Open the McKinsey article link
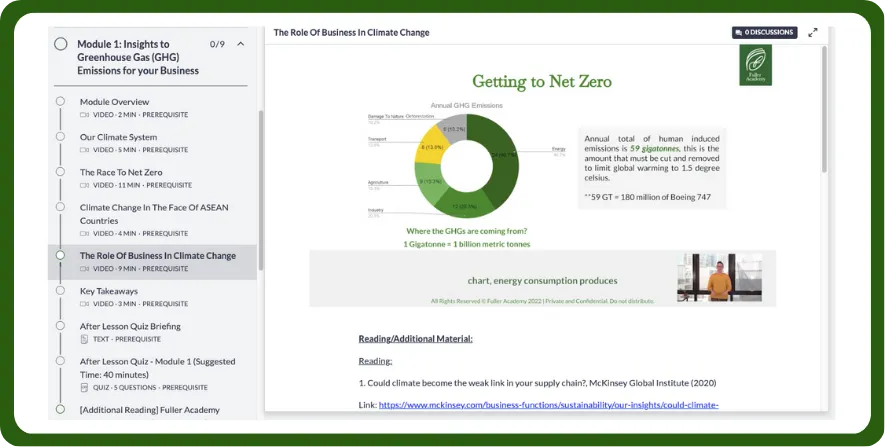 (548, 405)
